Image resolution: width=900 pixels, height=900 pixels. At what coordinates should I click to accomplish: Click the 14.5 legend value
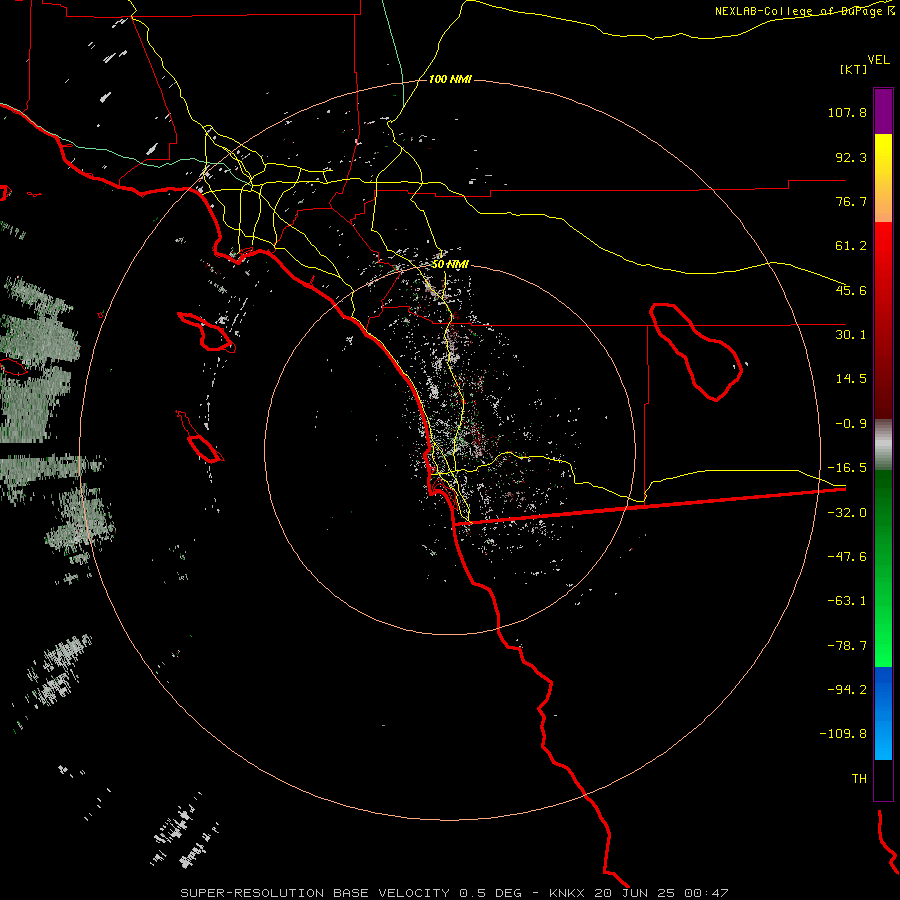click(x=851, y=379)
